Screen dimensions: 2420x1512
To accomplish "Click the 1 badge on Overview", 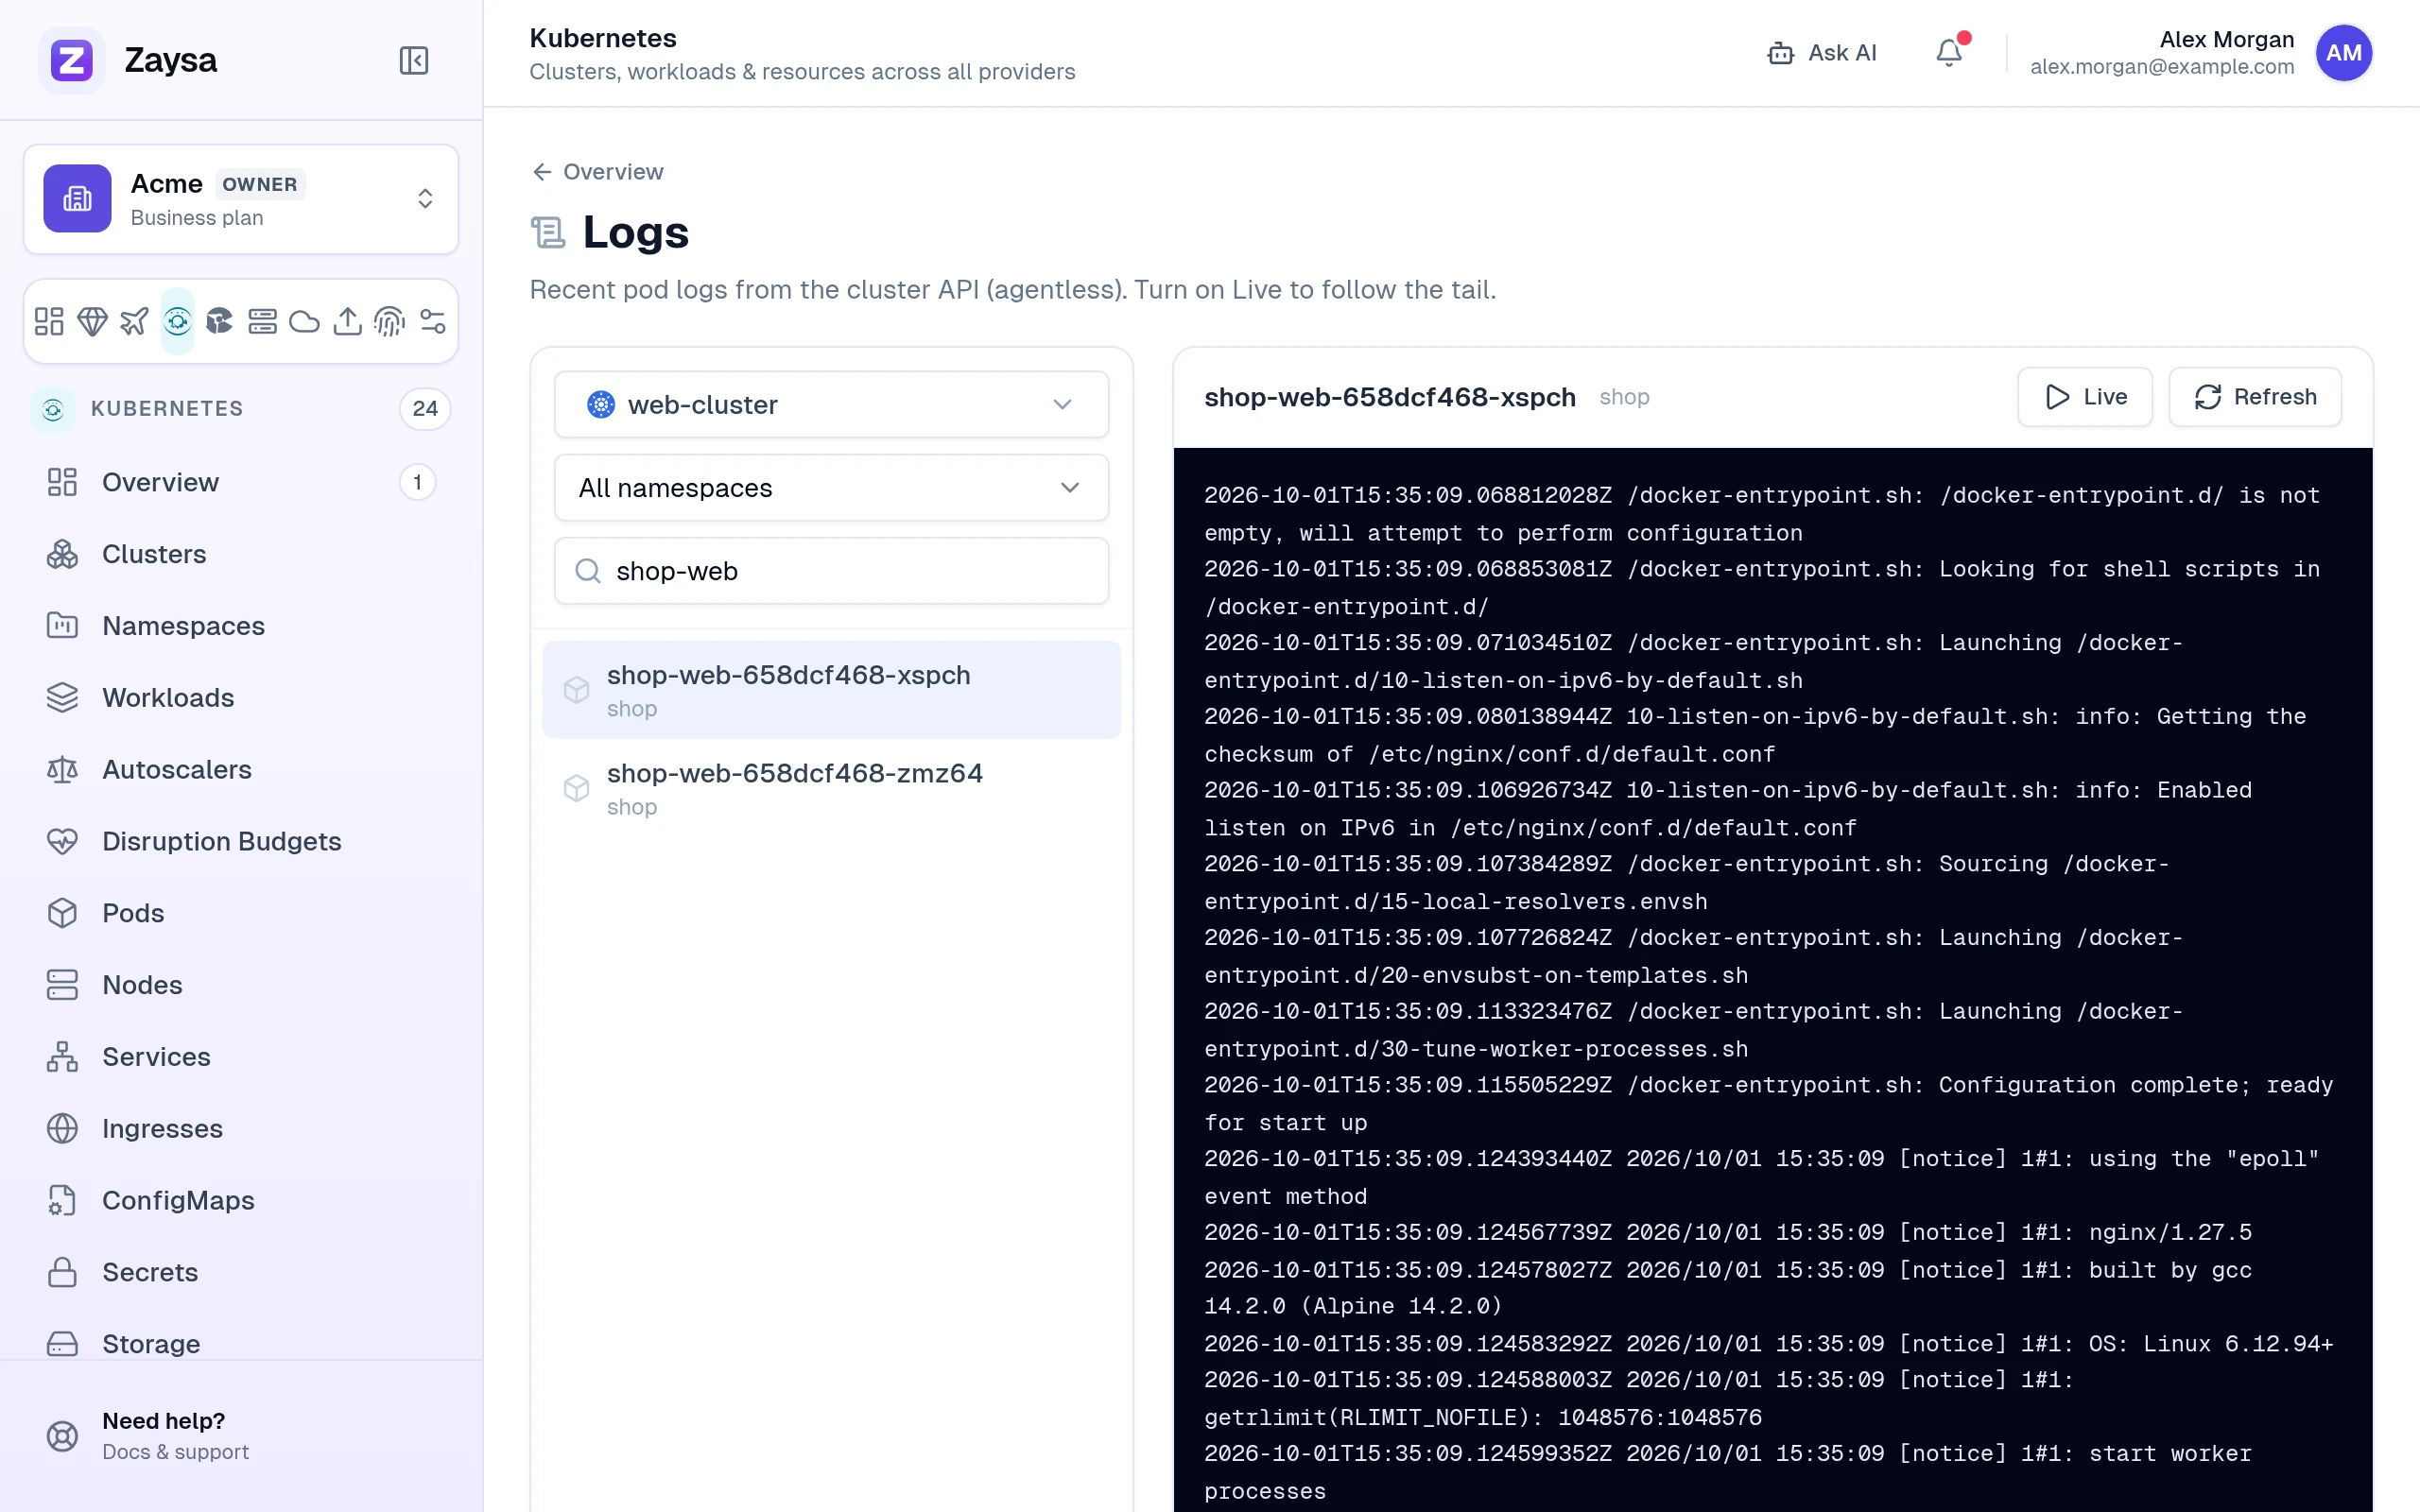I will pyautogui.click(x=417, y=482).
